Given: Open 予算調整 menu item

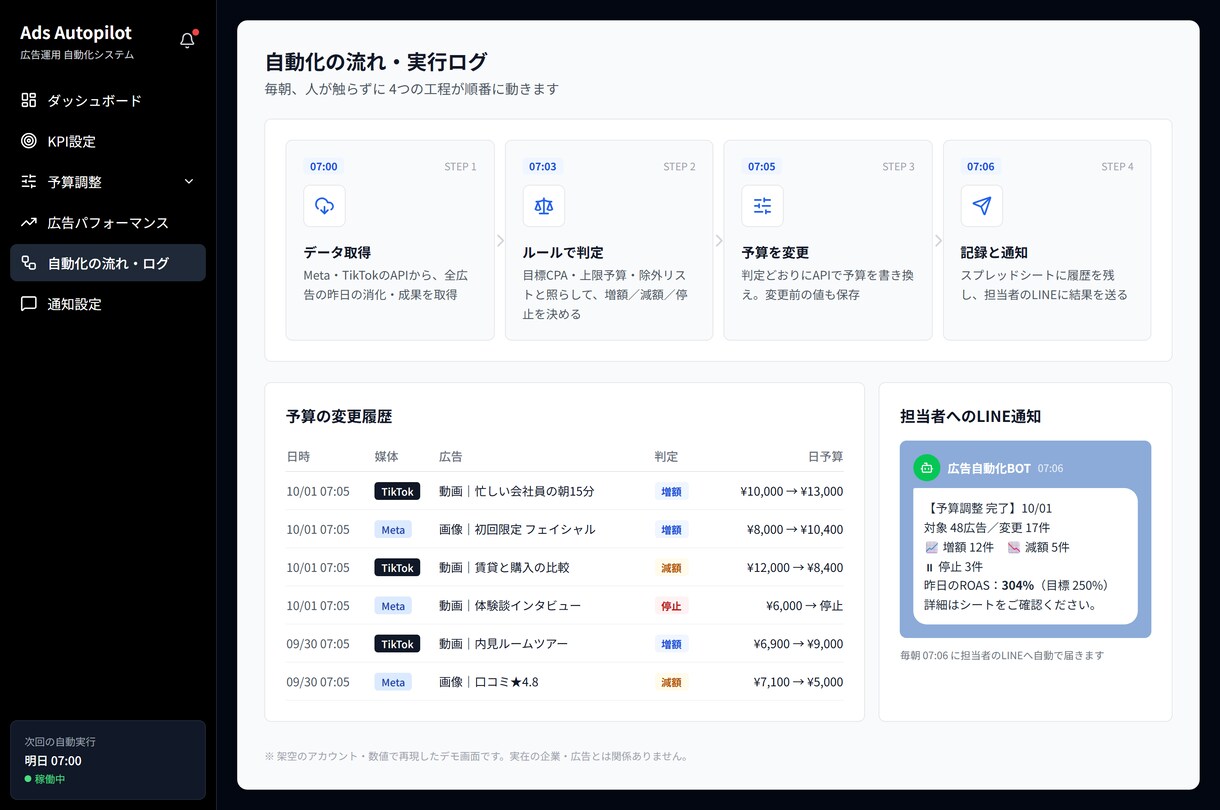Looking at the screenshot, I should click(x=108, y=182).
